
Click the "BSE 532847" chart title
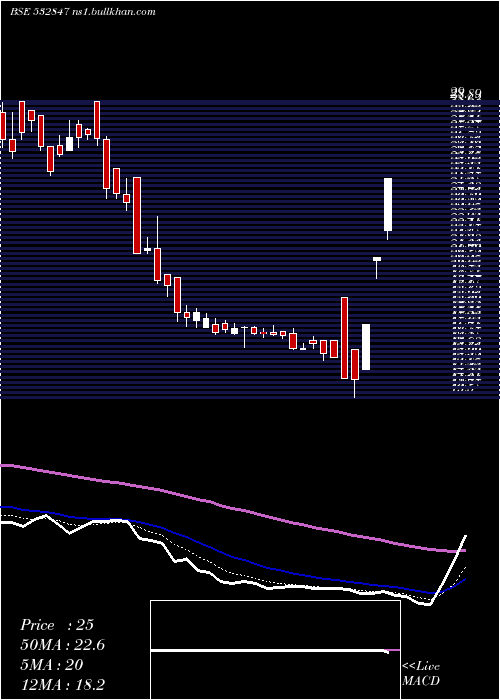(39, 12)
